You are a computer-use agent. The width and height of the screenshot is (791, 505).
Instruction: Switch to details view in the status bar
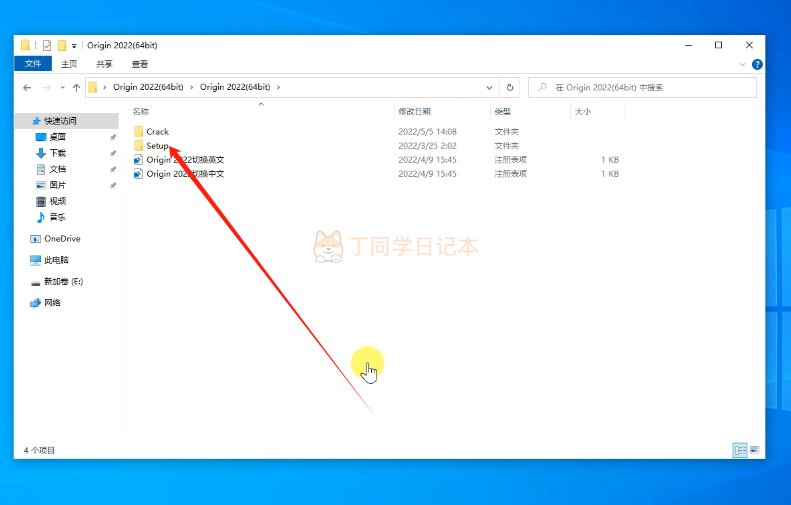click(x=740, y=450)
